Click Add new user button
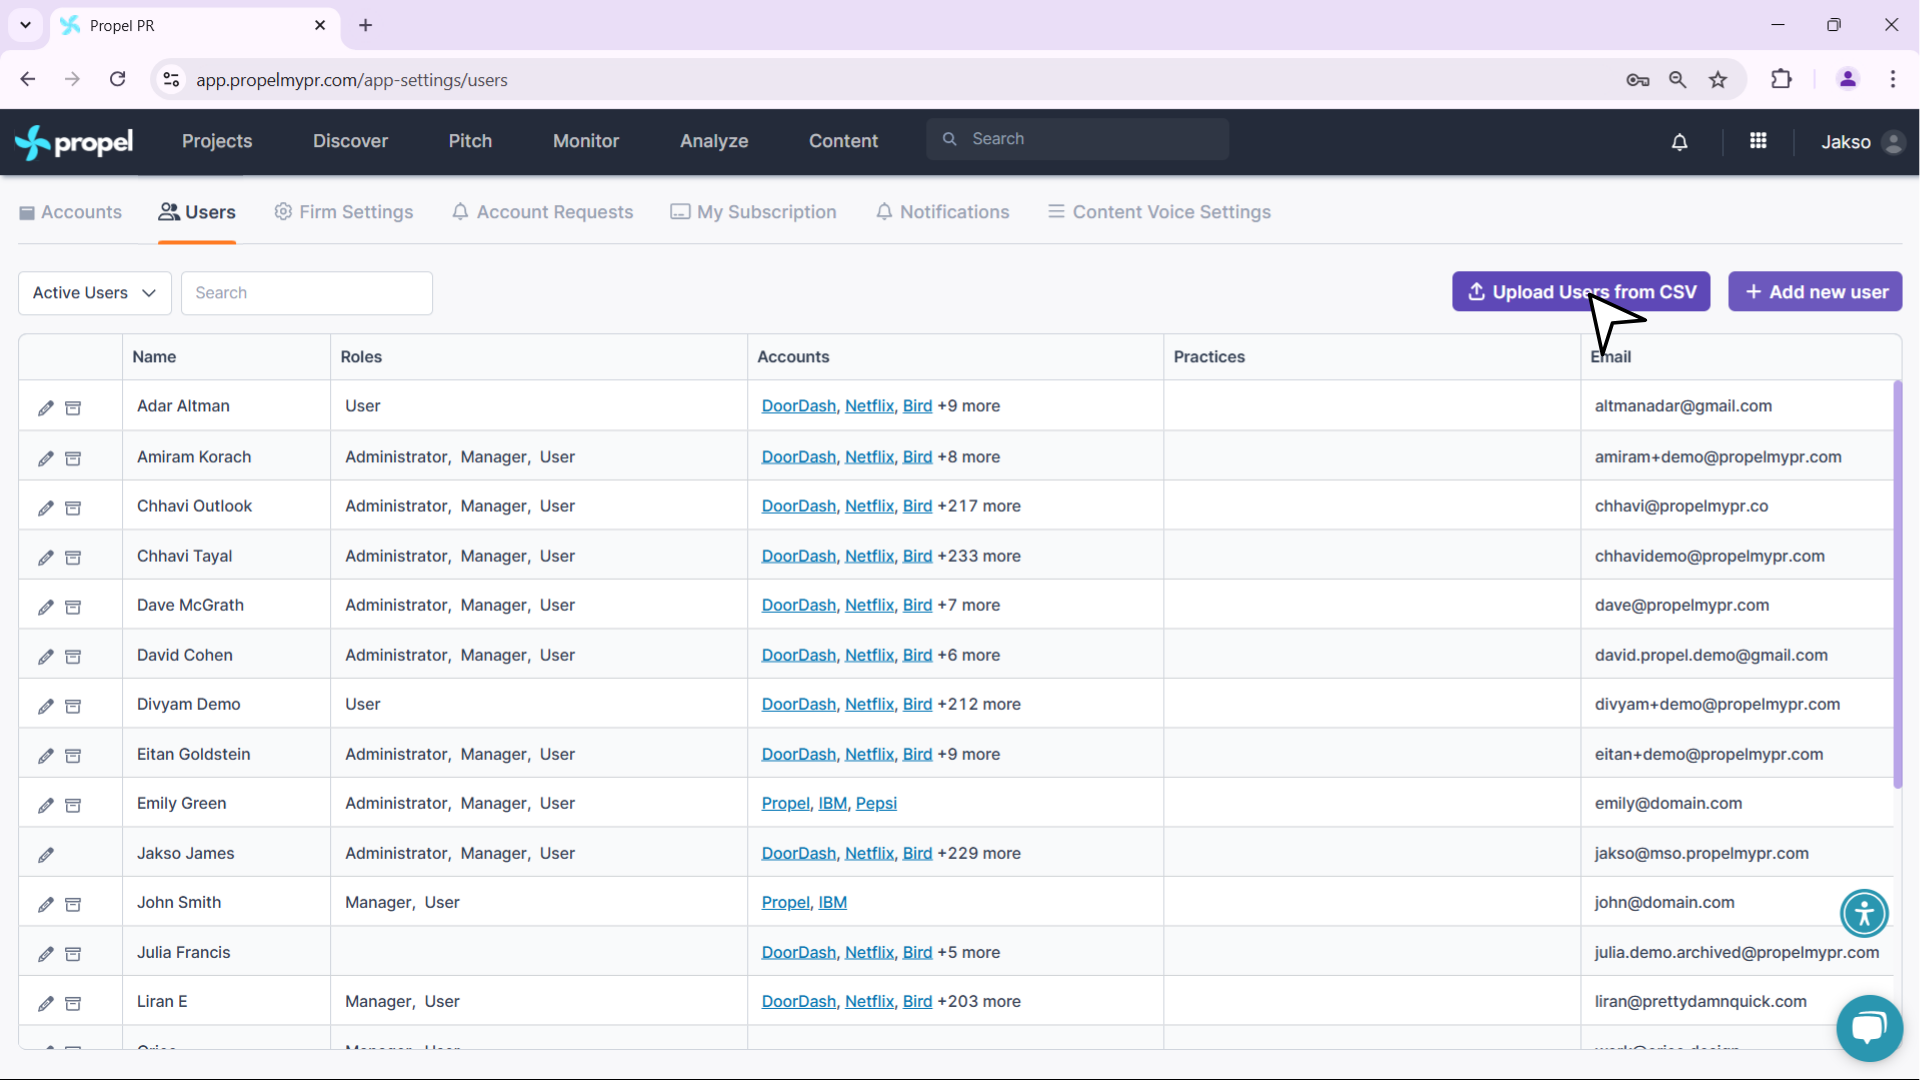The image size is (1920, 1080). (x=1815, y=292)
